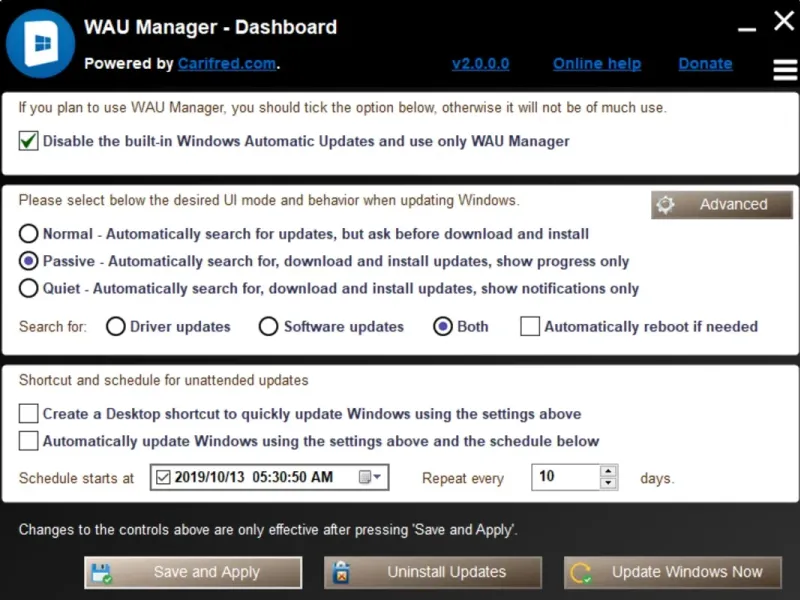
Task: Click the Repeat every days value field
Action: click(565, 477)
